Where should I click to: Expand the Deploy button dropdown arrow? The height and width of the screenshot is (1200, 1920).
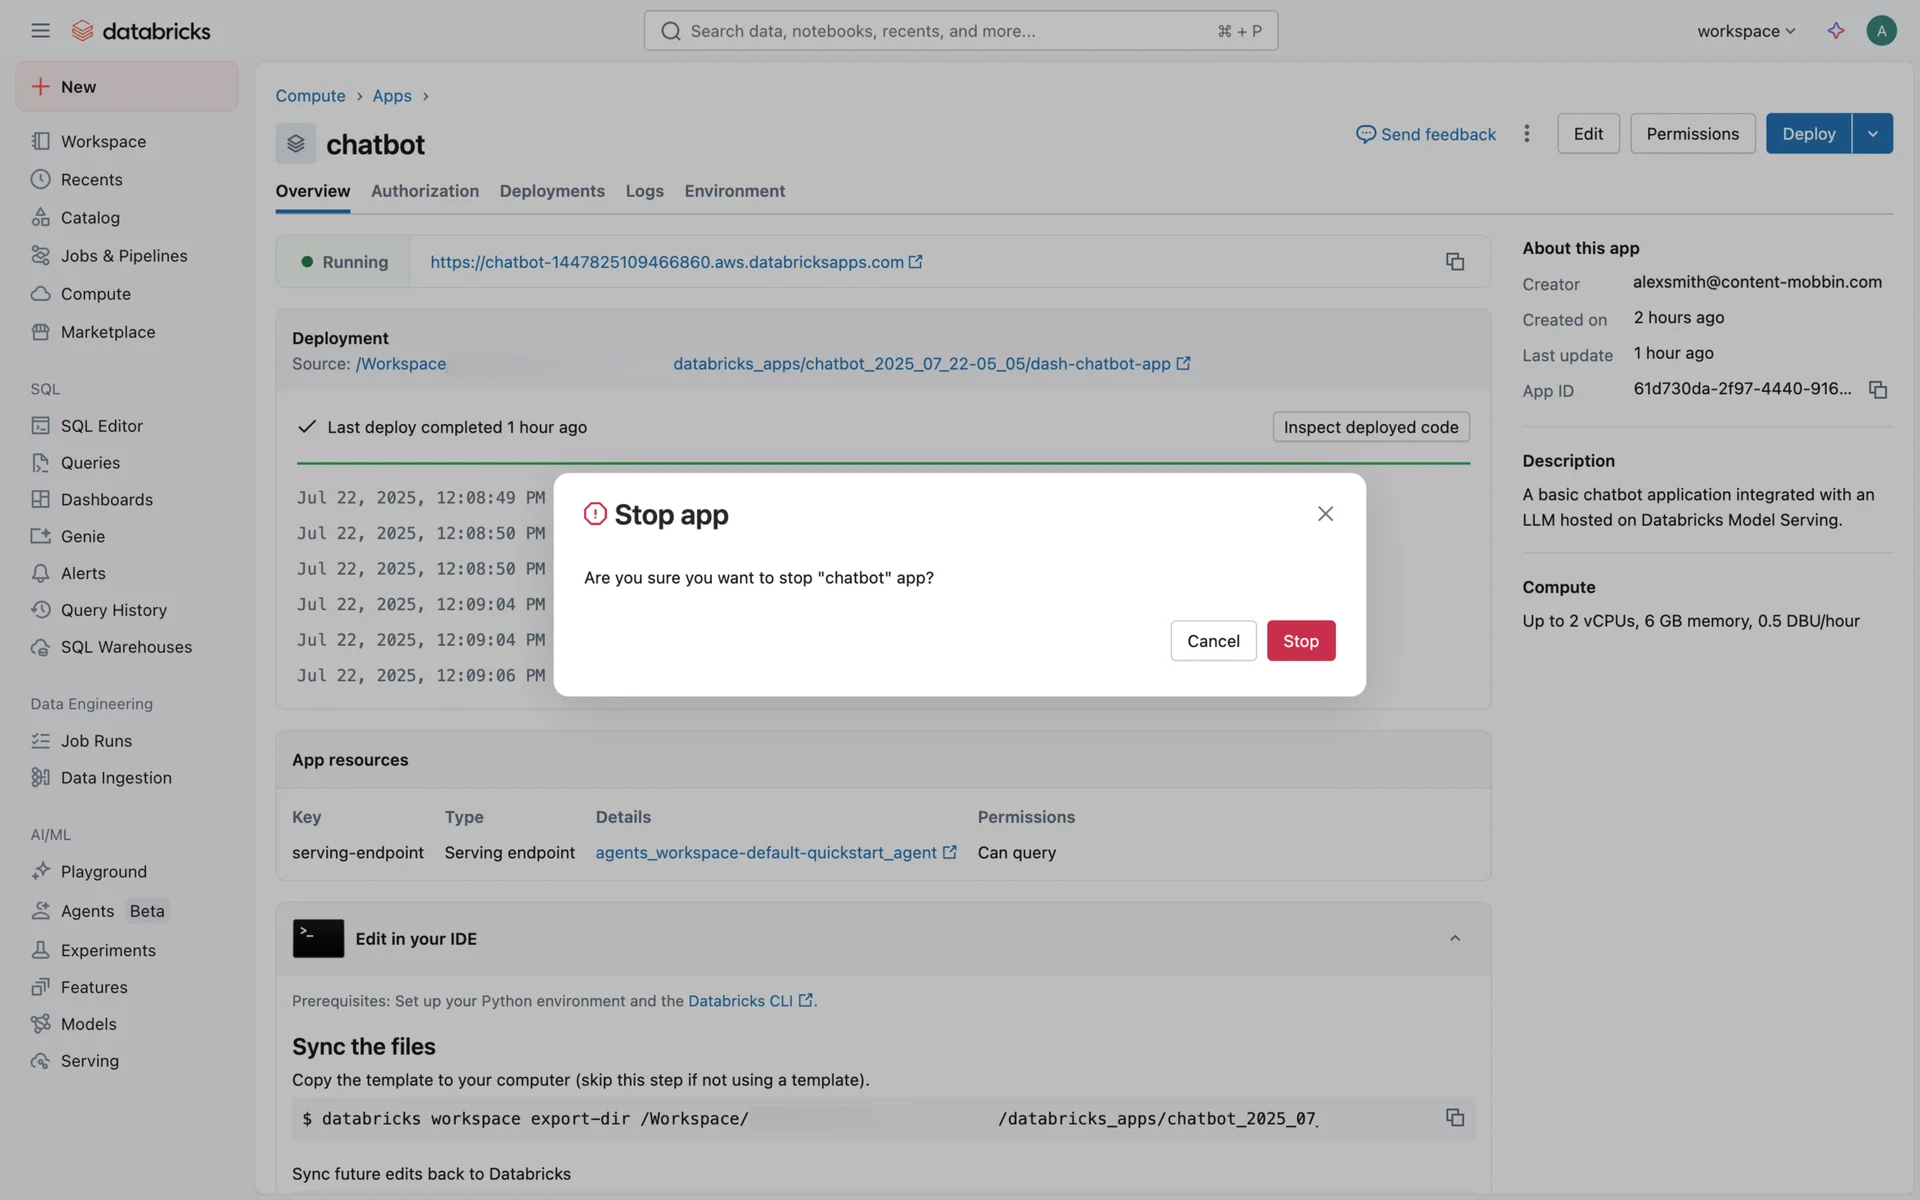click(x=1872, y=134)
